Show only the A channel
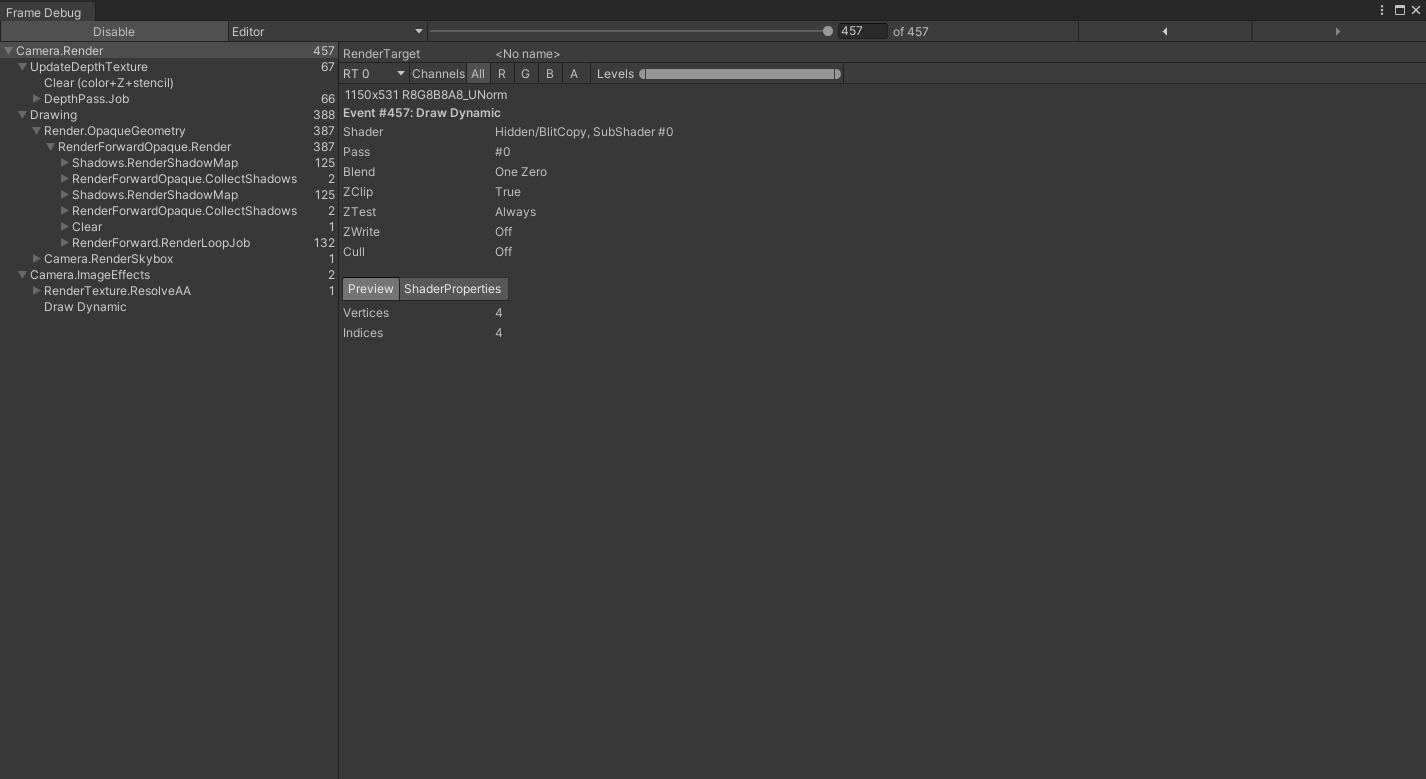 (x=574, y=73)
